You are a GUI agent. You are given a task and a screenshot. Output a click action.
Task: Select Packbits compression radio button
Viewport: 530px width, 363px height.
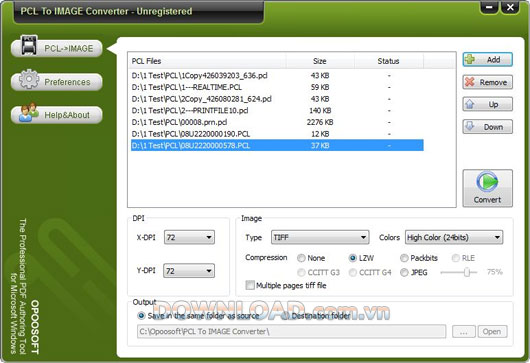(x=404, y=258)
